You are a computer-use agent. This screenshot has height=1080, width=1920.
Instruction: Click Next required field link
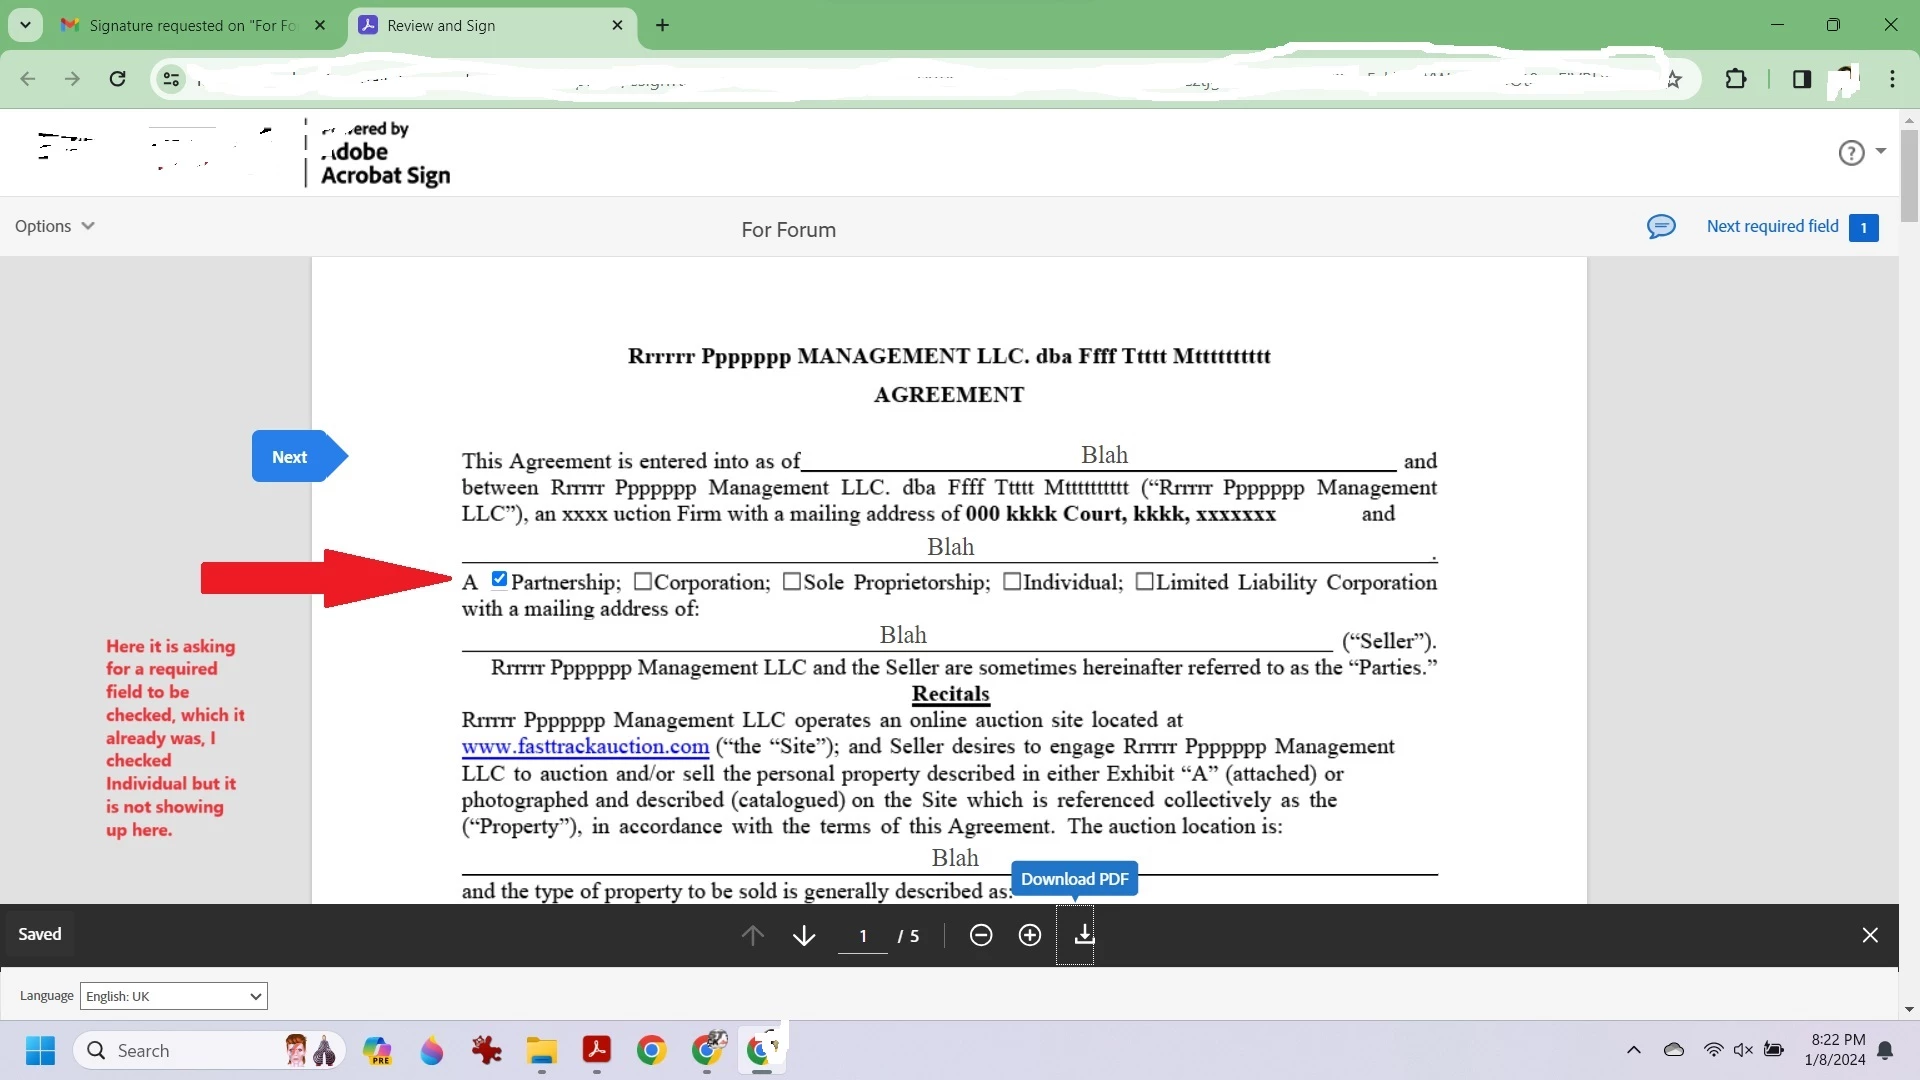(x=1771, y=226)
